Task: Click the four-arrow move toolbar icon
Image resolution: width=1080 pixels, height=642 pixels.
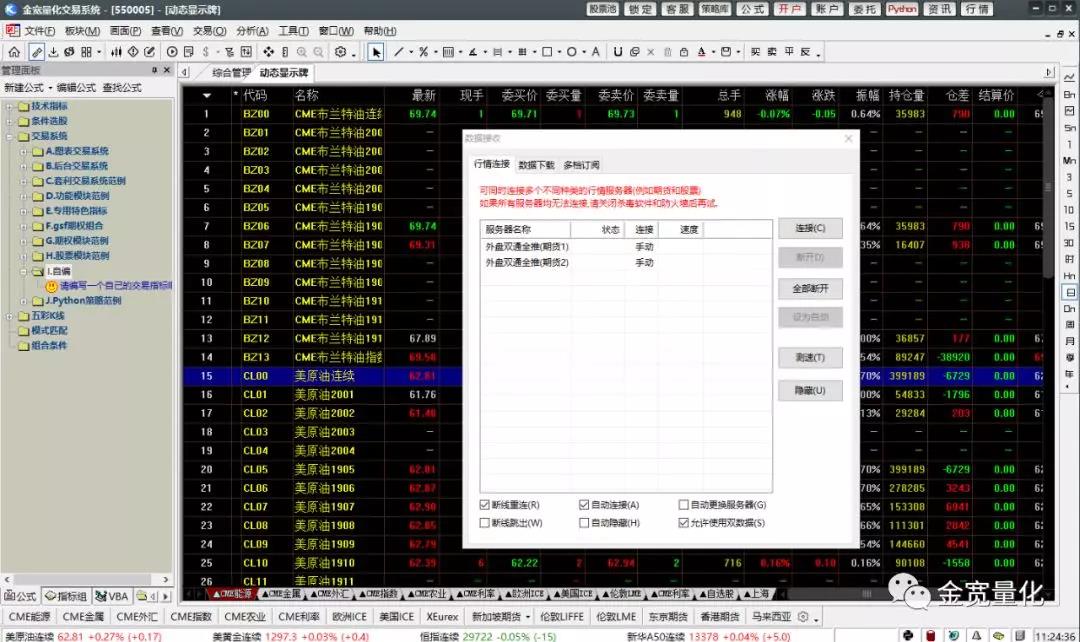Action: (x=269, y=52)
